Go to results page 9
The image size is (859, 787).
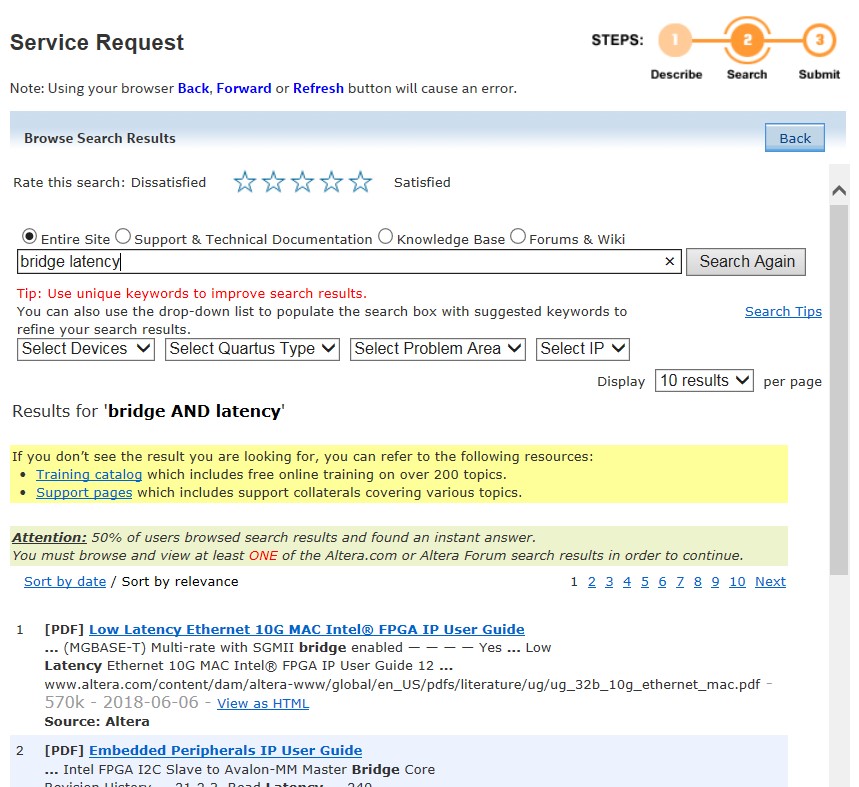click(x=715, y=582)
